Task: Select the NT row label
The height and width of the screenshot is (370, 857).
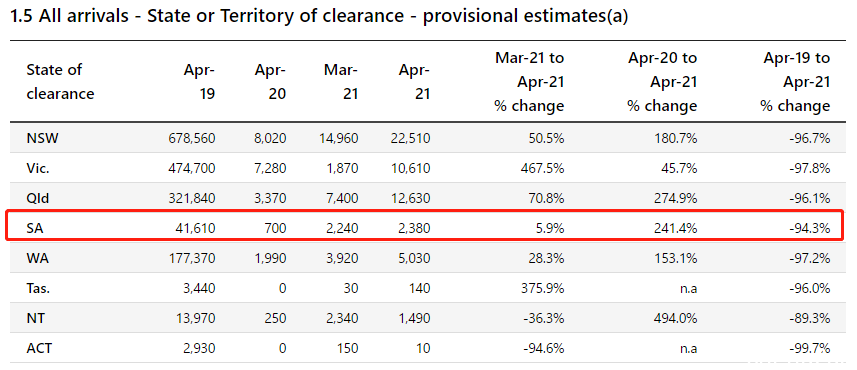Action: click(35, 318)
